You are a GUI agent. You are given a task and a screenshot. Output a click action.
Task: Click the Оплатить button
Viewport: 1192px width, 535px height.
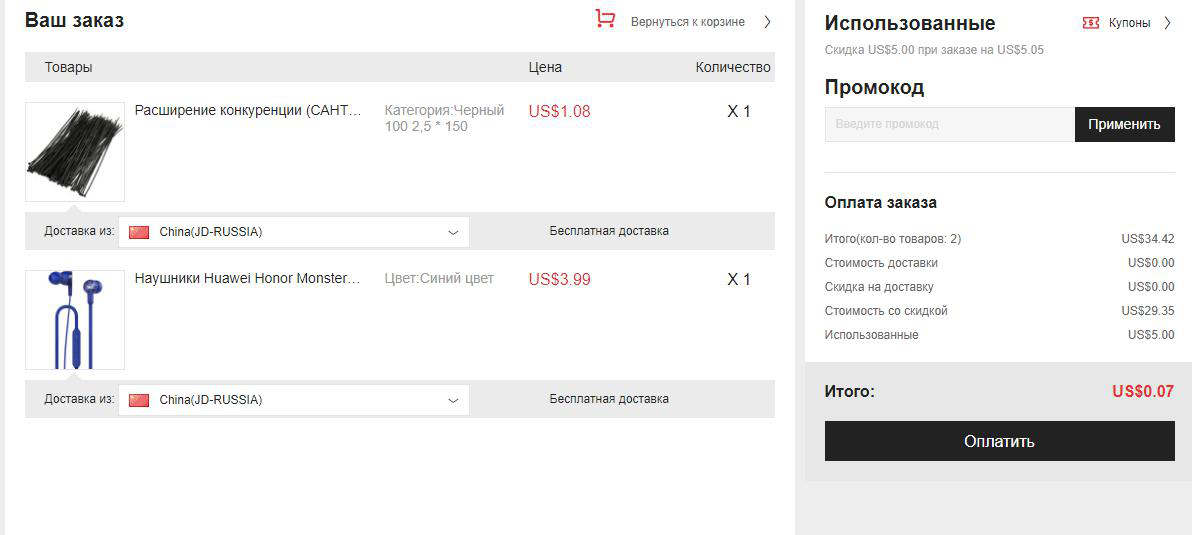[1000, 441]
